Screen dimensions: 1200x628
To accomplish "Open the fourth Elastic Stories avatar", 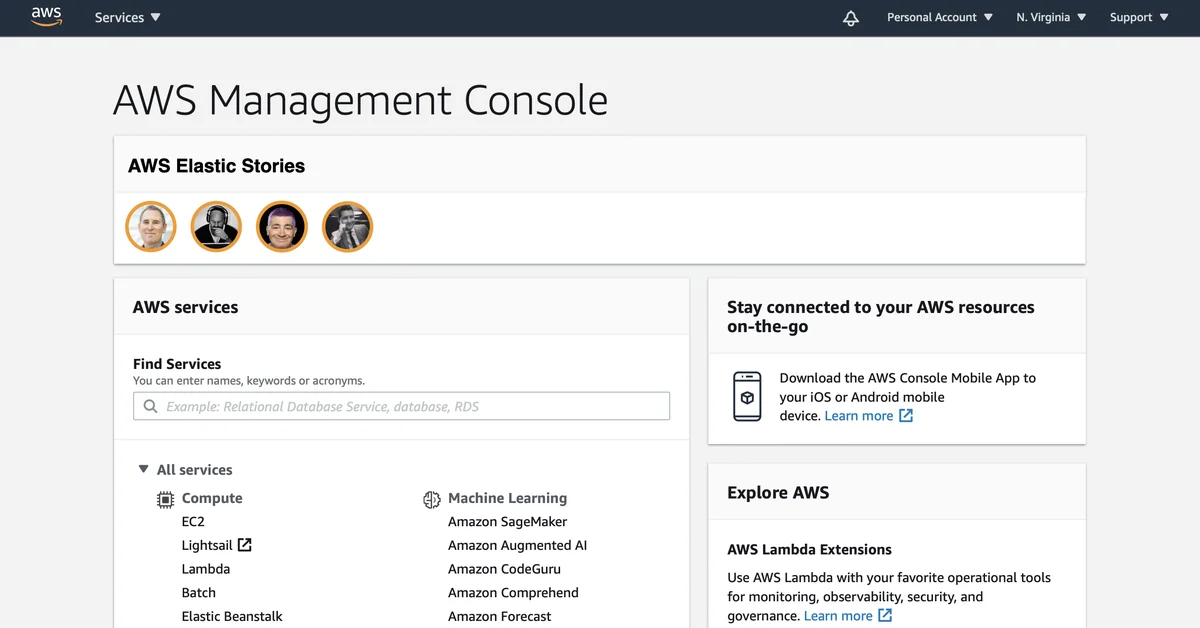I will point(347,227).
